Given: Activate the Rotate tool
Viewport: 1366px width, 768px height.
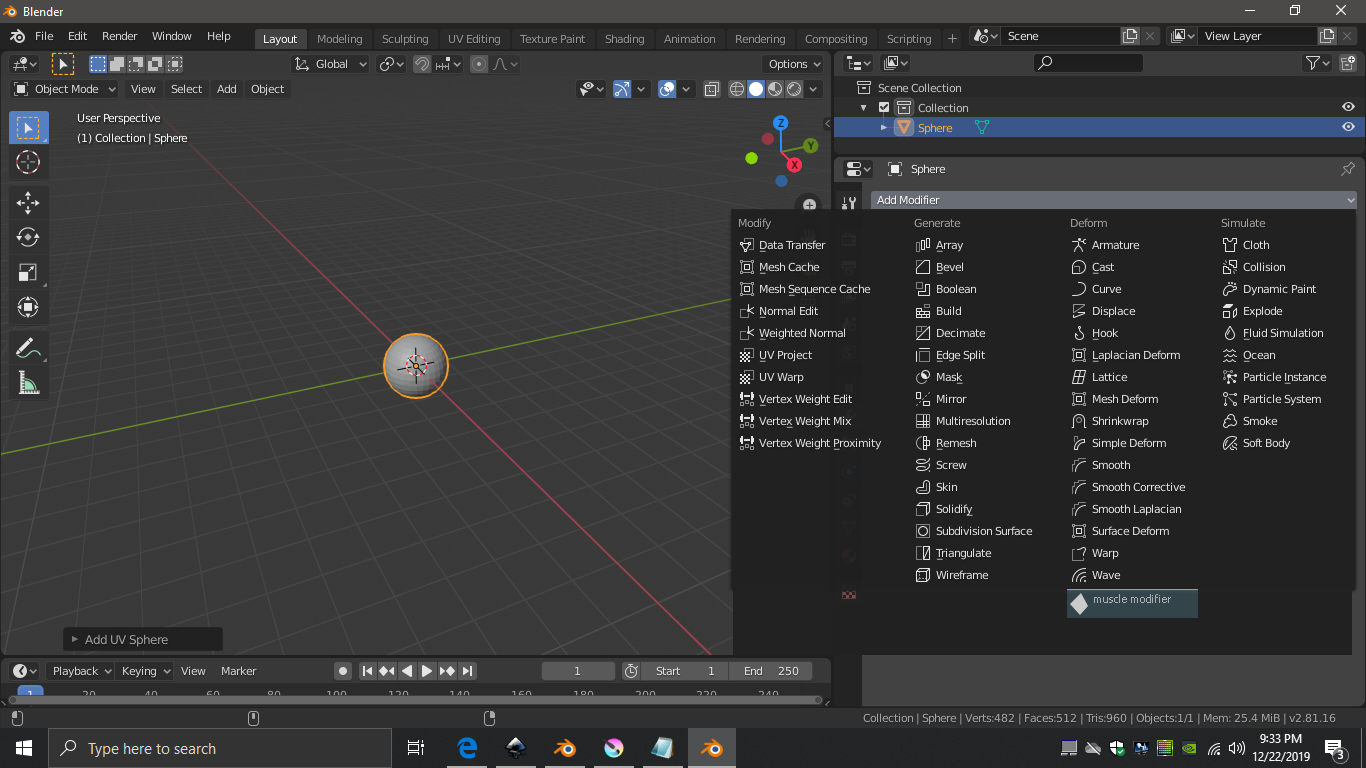Looking at the screenshot, I should 28,237.
